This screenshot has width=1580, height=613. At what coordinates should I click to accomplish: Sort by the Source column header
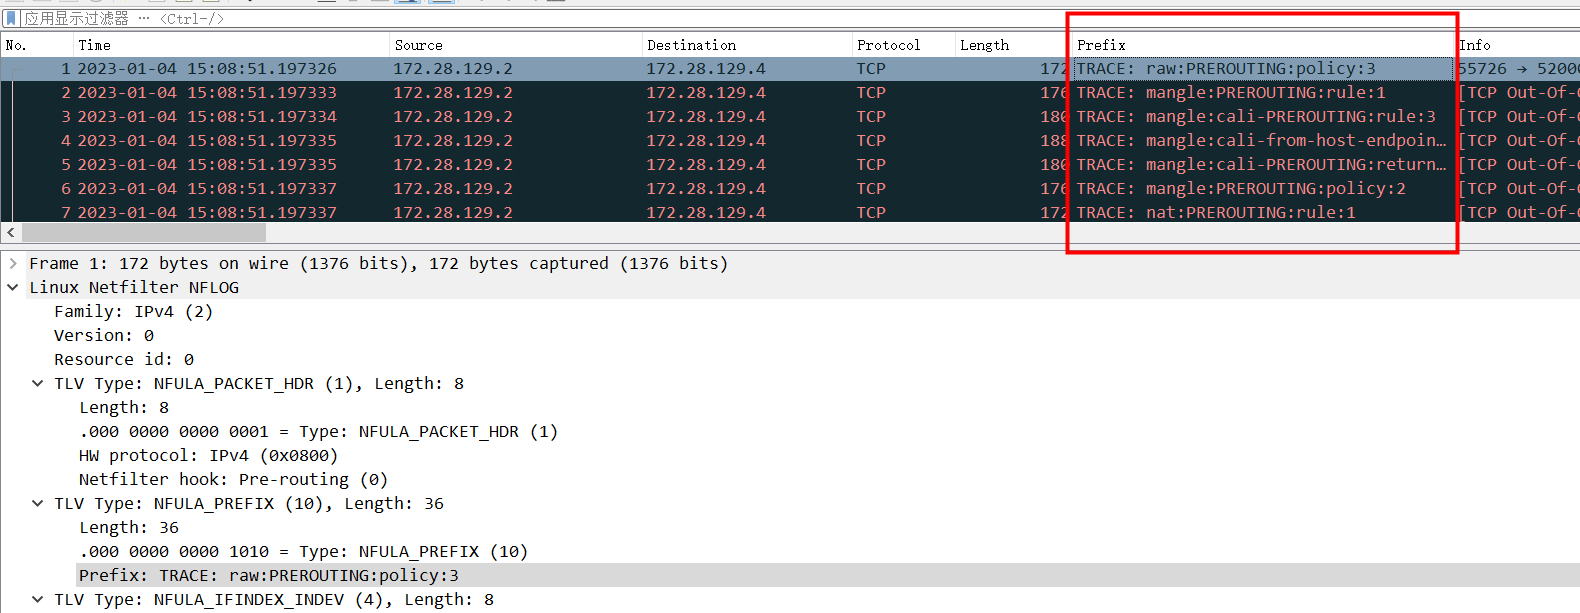point(515,45)
